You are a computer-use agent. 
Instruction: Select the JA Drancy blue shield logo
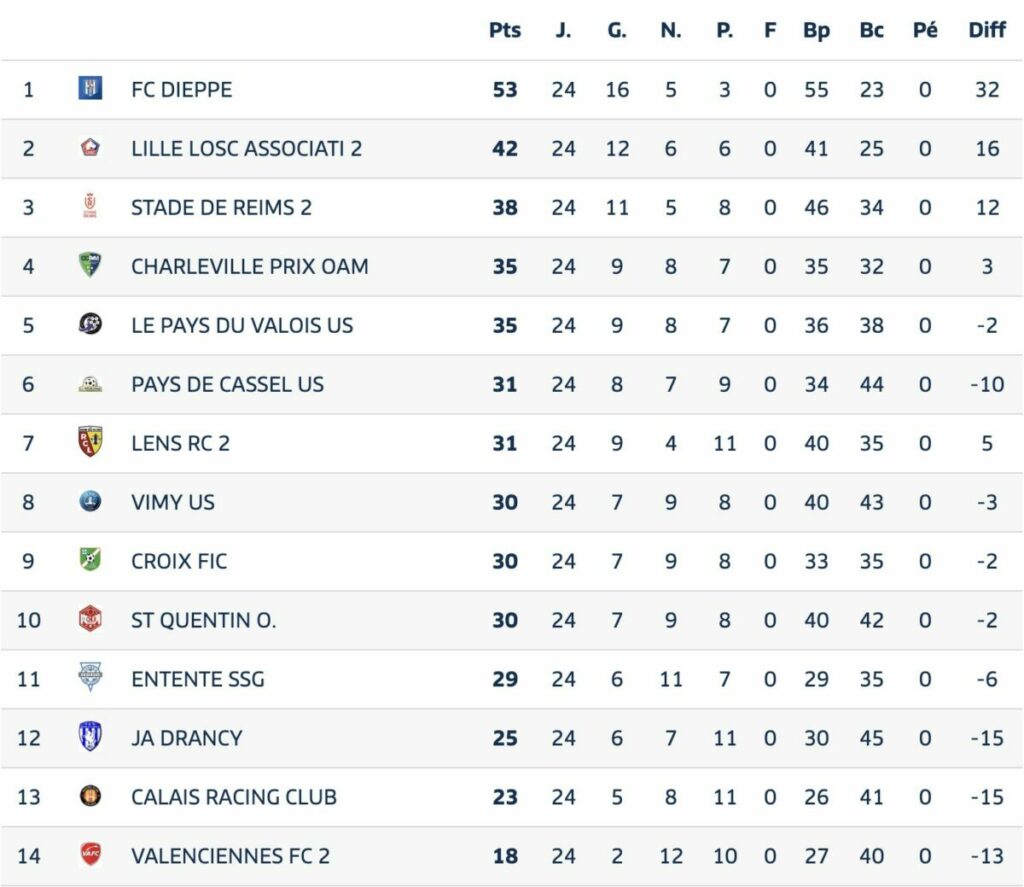(x=90, y=736)
